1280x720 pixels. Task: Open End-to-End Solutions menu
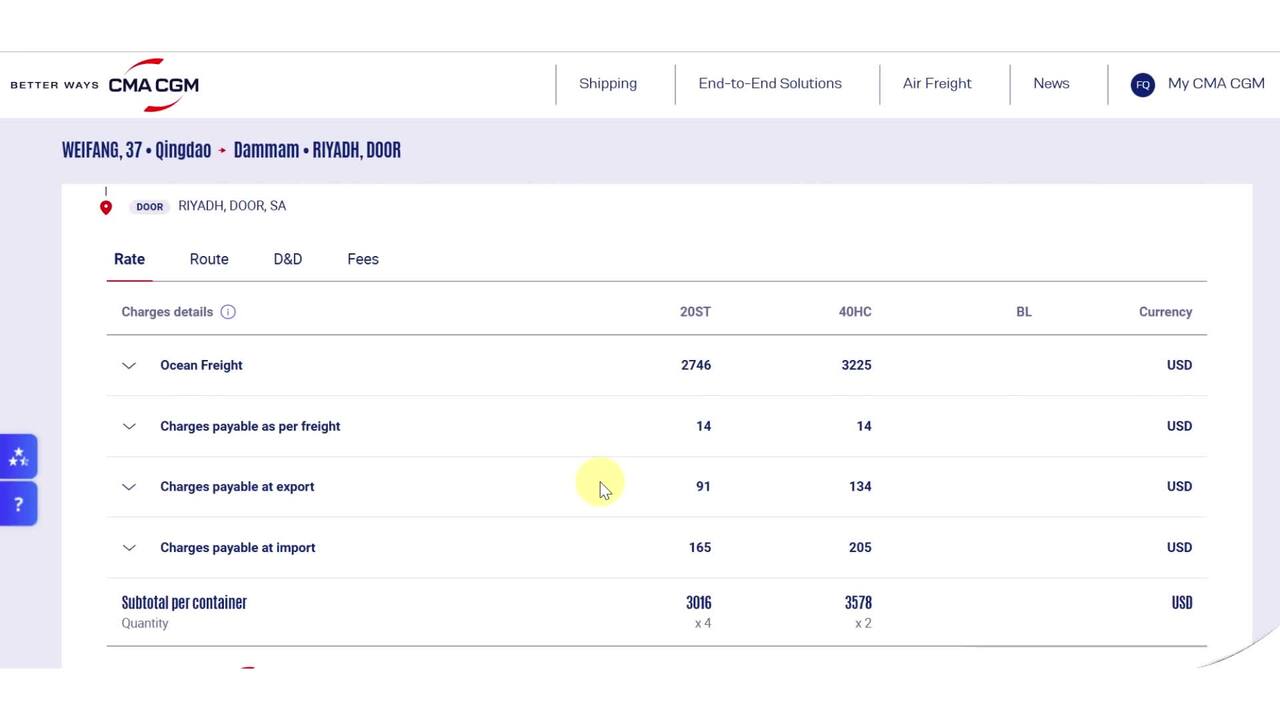tap(770, 84)
